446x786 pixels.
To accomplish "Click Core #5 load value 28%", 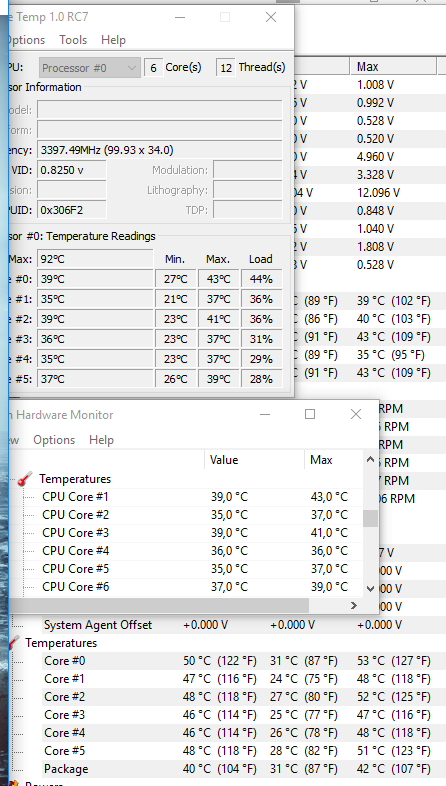I will click(261, 379).
